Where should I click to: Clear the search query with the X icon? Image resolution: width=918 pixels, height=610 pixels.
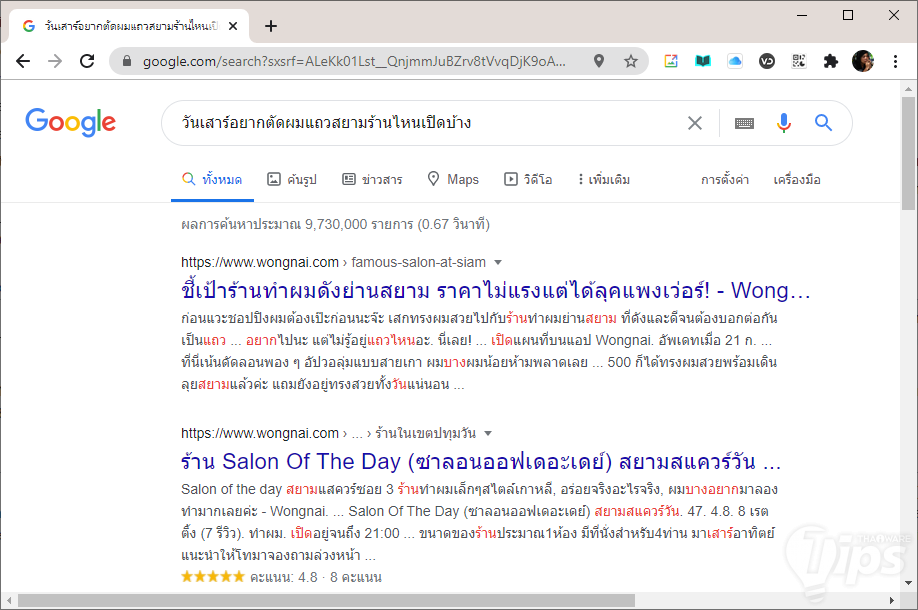click(695, 123)
